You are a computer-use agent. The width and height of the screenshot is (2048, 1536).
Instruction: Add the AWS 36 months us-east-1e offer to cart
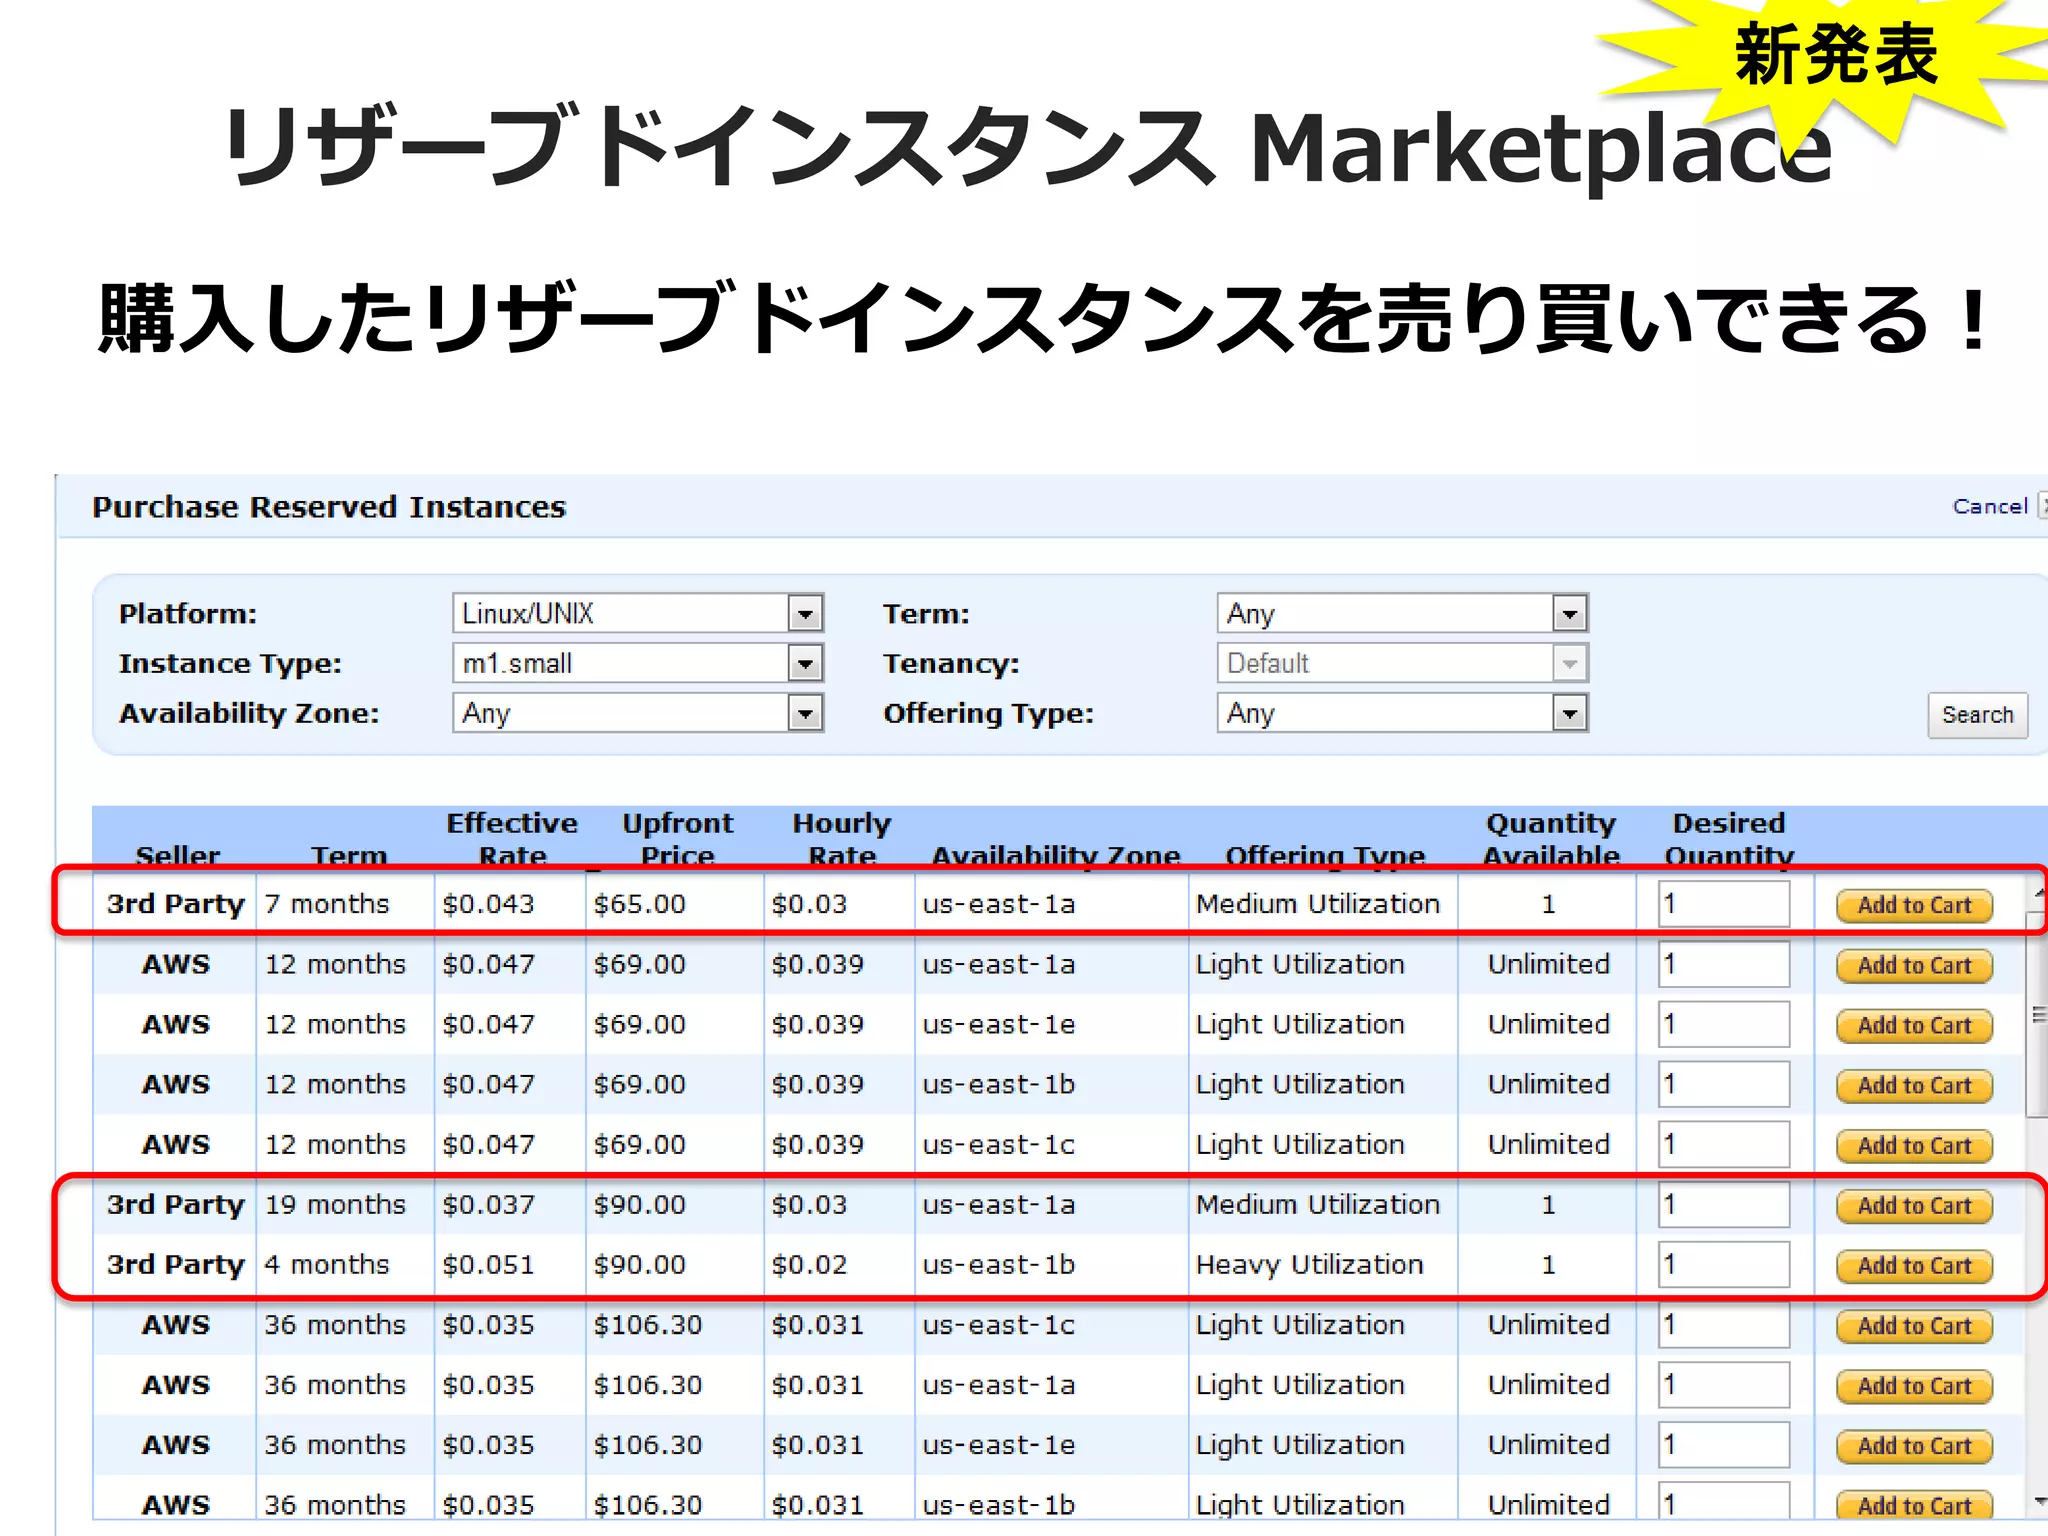tap(1914, 1446)
